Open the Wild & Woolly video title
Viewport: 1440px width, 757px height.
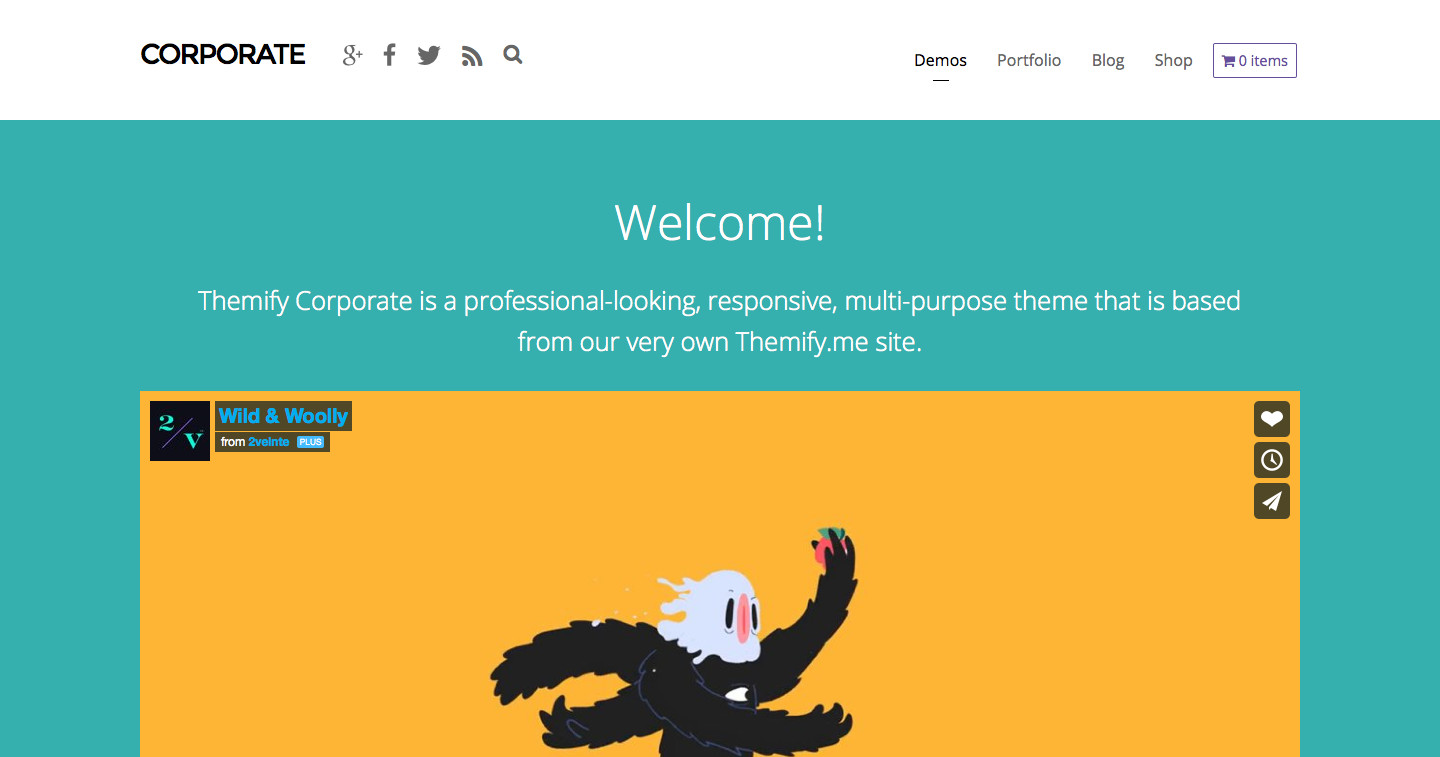[x=283, y=416]
